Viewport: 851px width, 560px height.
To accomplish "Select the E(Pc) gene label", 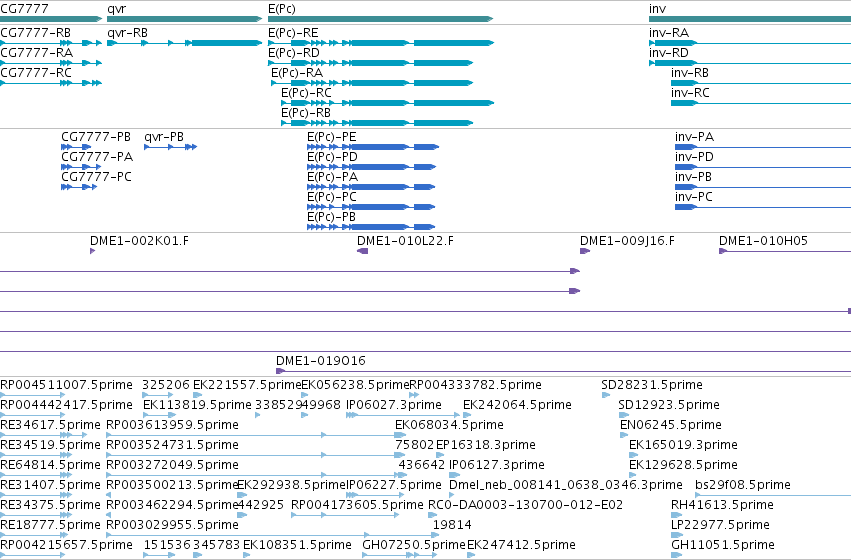I will (x=282, y=9).
